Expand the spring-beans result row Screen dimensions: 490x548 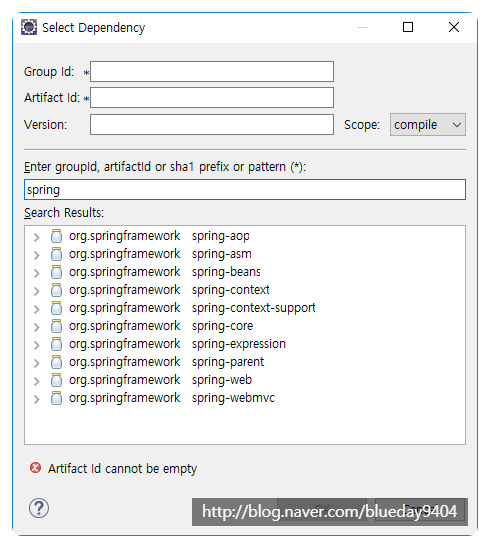[36, 273]
